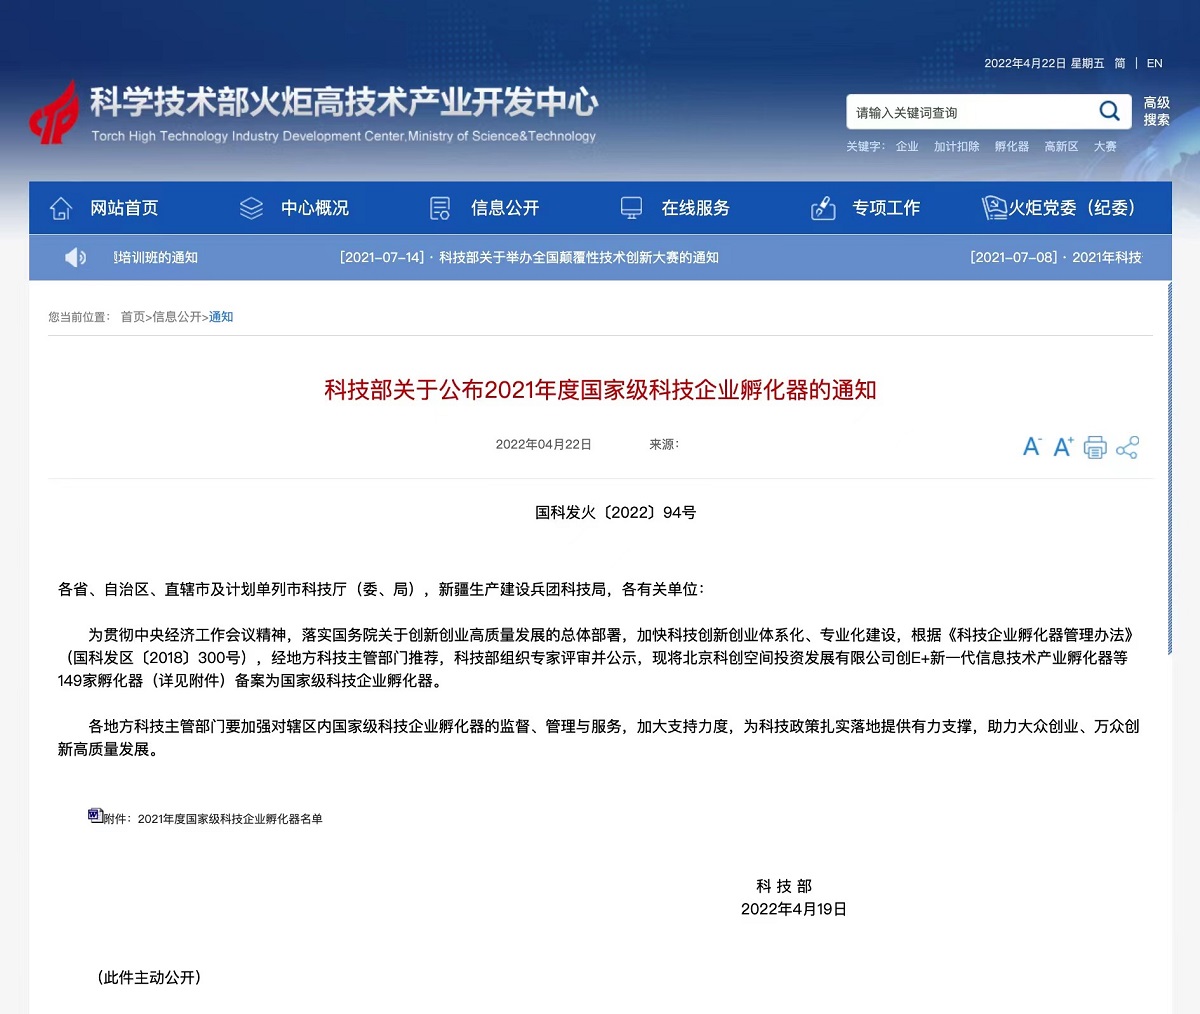Click the monitor icon beside 在线服务
The width and height of the screenshot is (1200, 1014).
click(631, 208)
